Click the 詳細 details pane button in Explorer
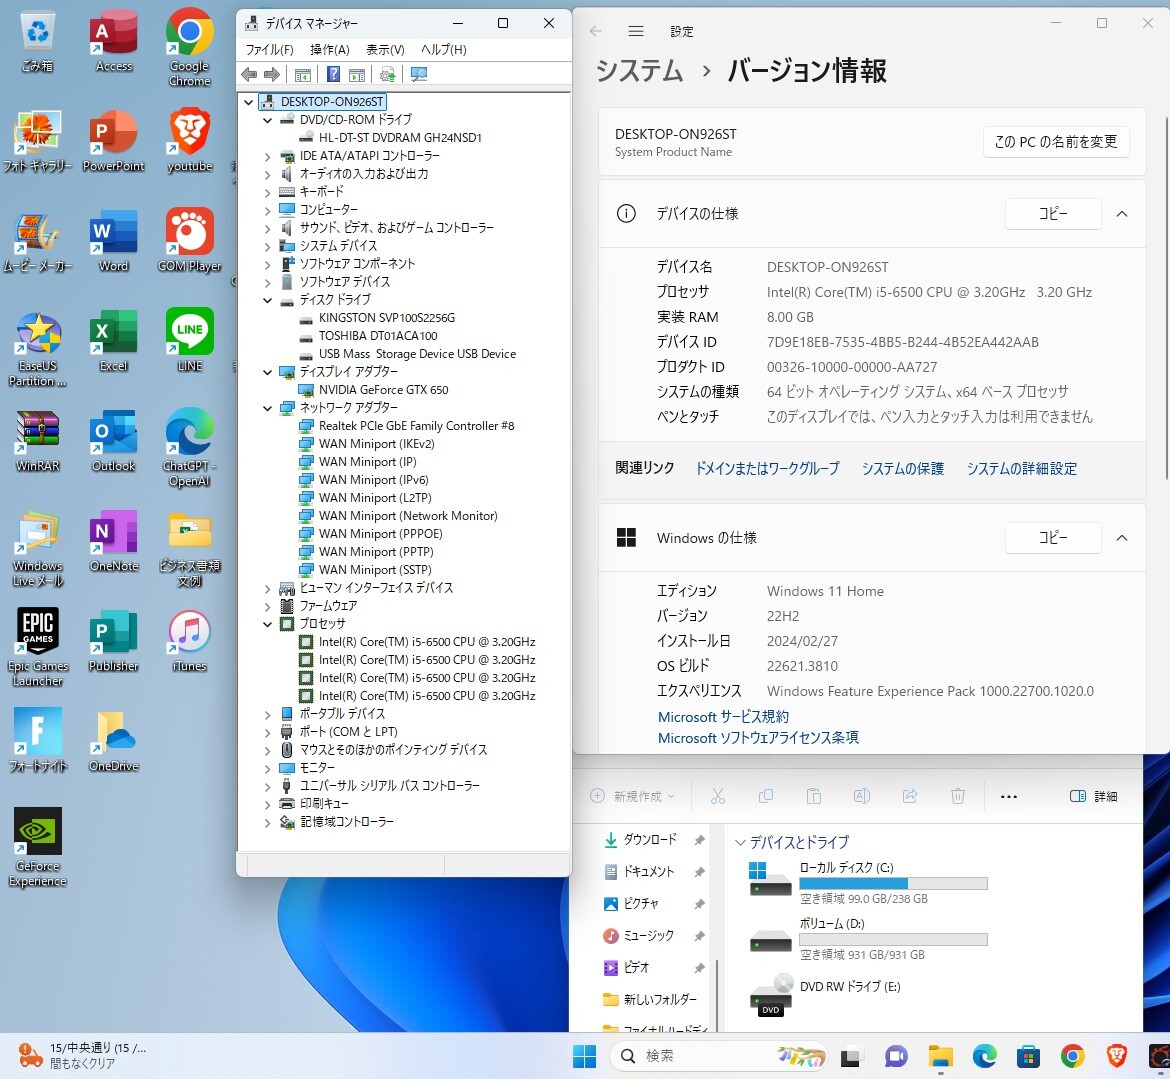The image size is (1170, 1079). pyautogui.click(x=1093, y=796)
